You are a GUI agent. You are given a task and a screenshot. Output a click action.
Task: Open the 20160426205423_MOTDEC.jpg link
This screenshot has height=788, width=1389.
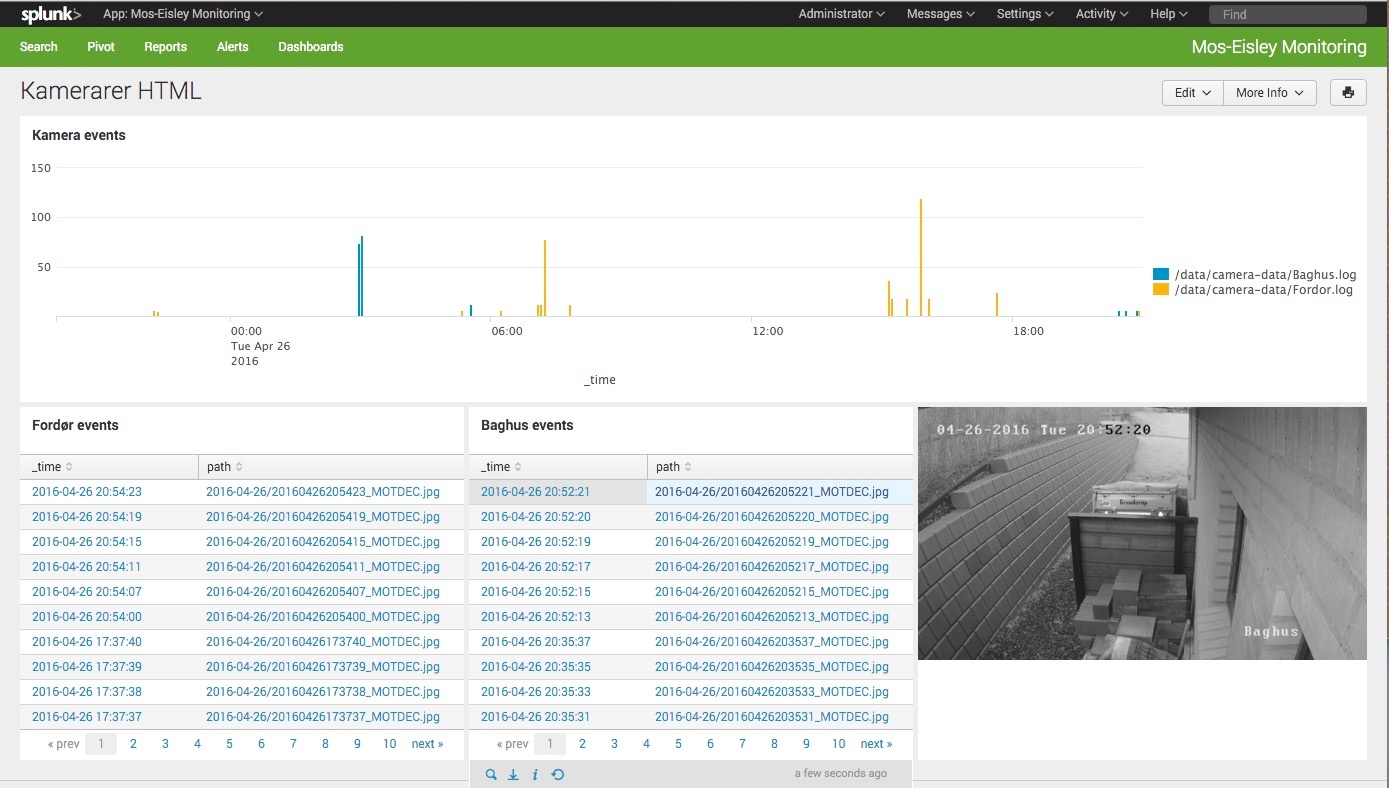[x=322, y=492]
